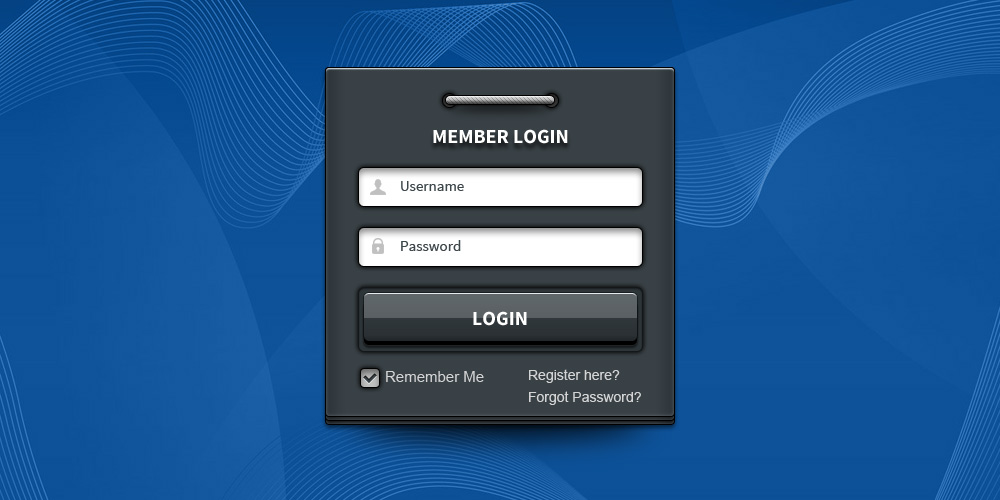
Task: Open the "Register here?" link
Action: point(573,375)
